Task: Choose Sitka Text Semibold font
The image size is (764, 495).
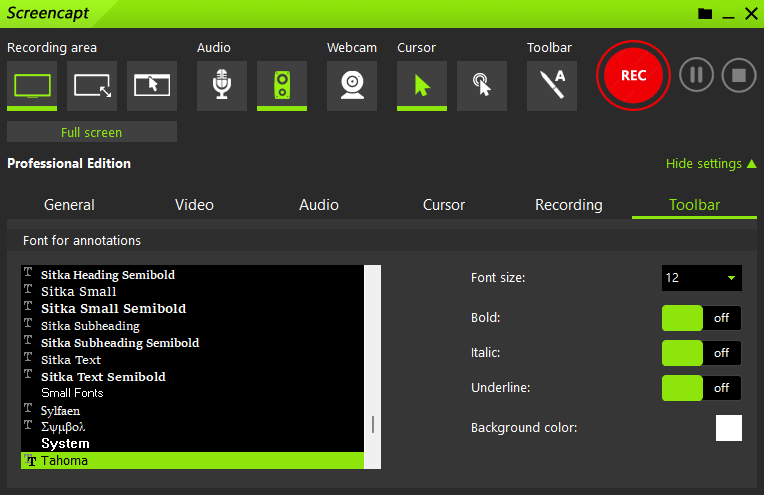Action: coord(192,377)
